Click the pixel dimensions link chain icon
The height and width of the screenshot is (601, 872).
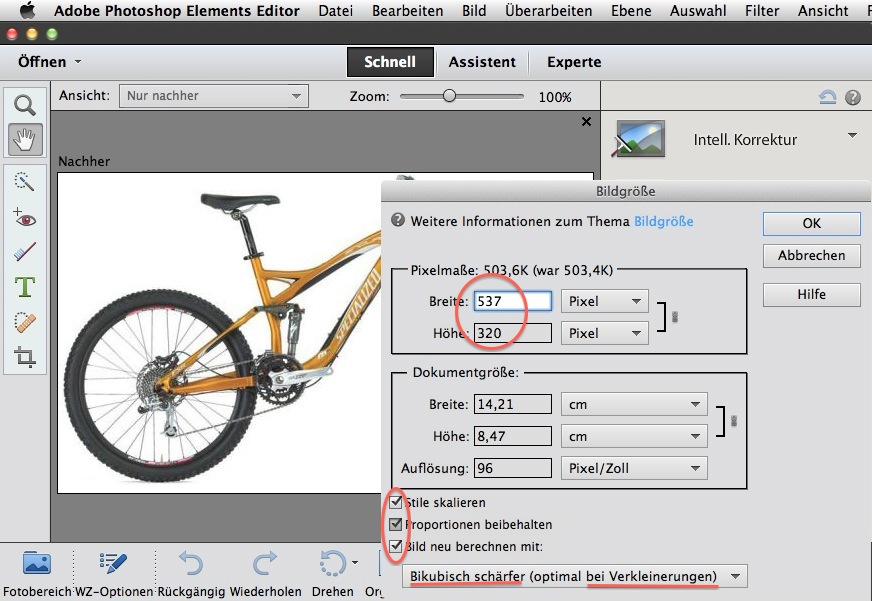(675, 317)
